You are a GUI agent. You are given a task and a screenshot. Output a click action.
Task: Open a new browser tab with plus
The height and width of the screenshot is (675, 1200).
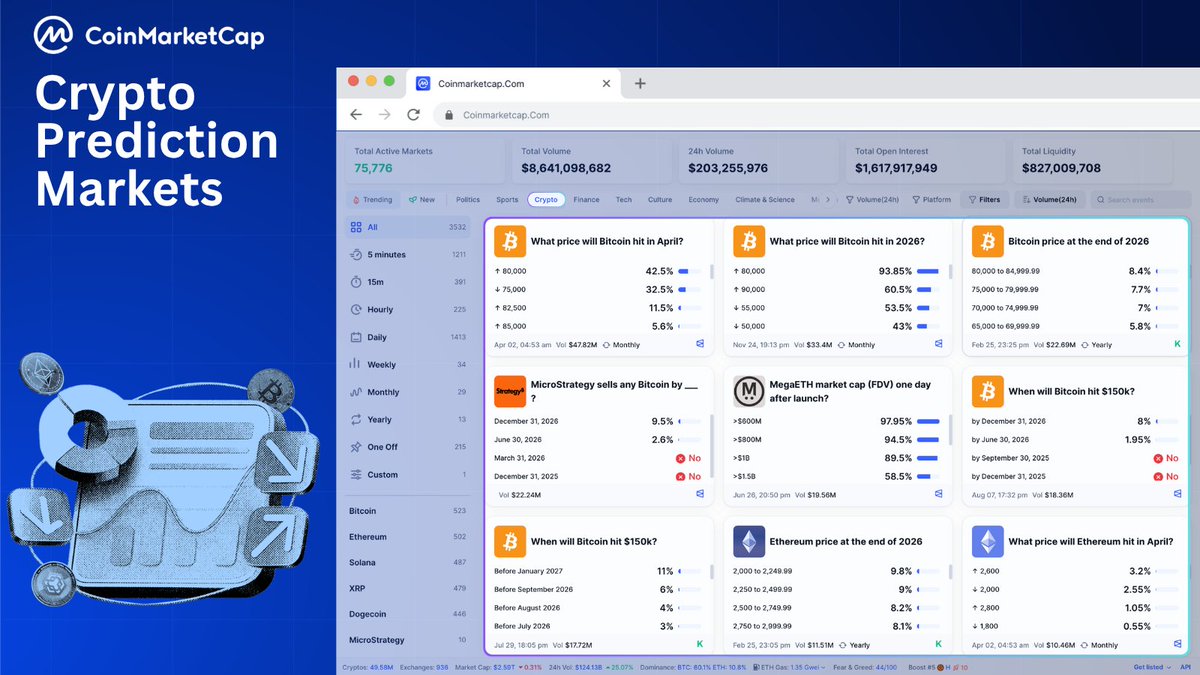pos(641,83)
